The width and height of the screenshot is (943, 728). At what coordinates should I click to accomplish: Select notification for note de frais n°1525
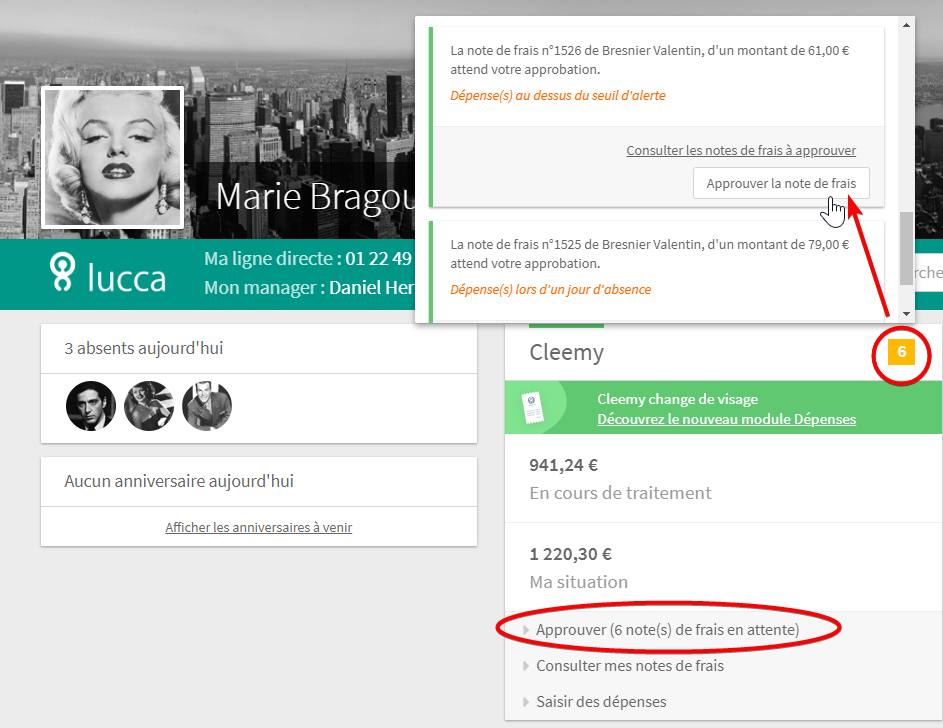pyautogui.click(x=657, y=272)
